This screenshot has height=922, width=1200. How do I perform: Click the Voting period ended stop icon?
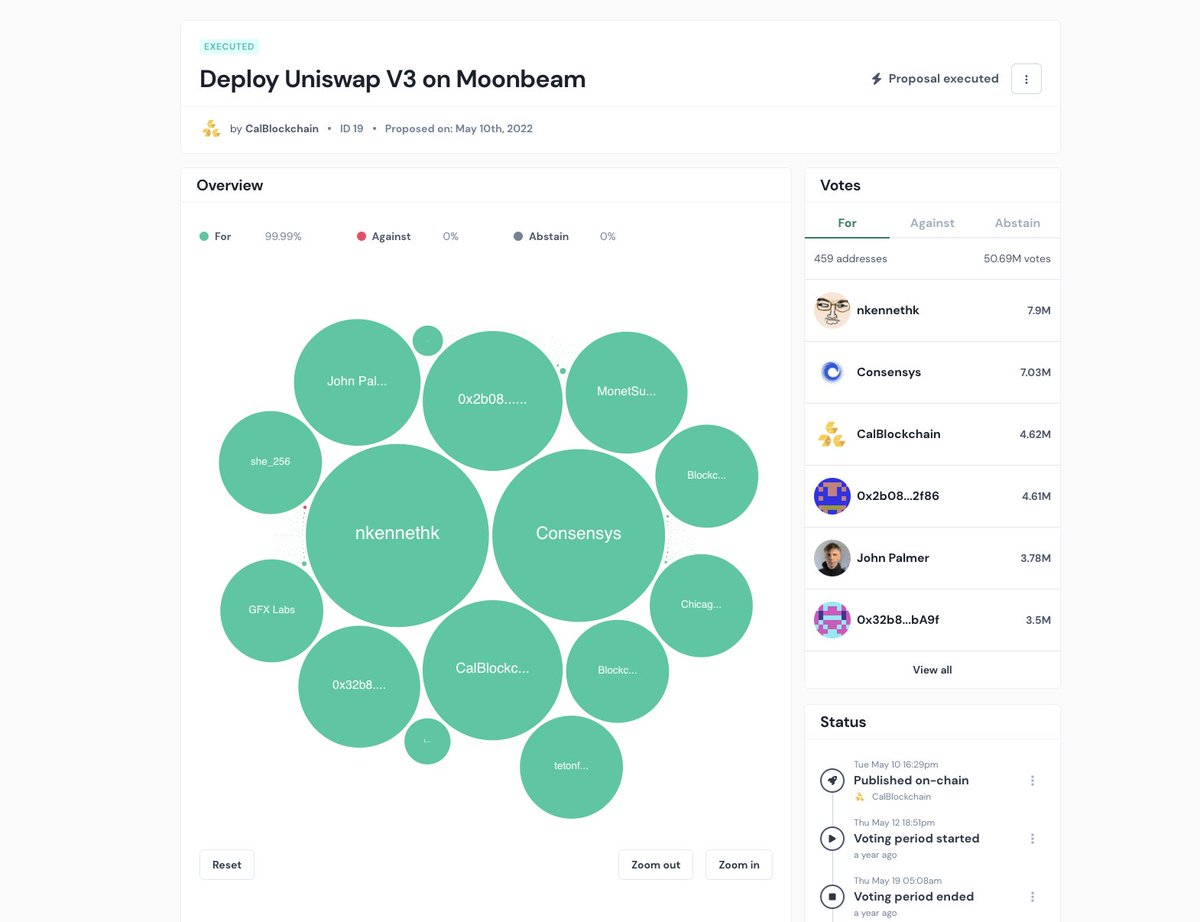coord(832,896)
